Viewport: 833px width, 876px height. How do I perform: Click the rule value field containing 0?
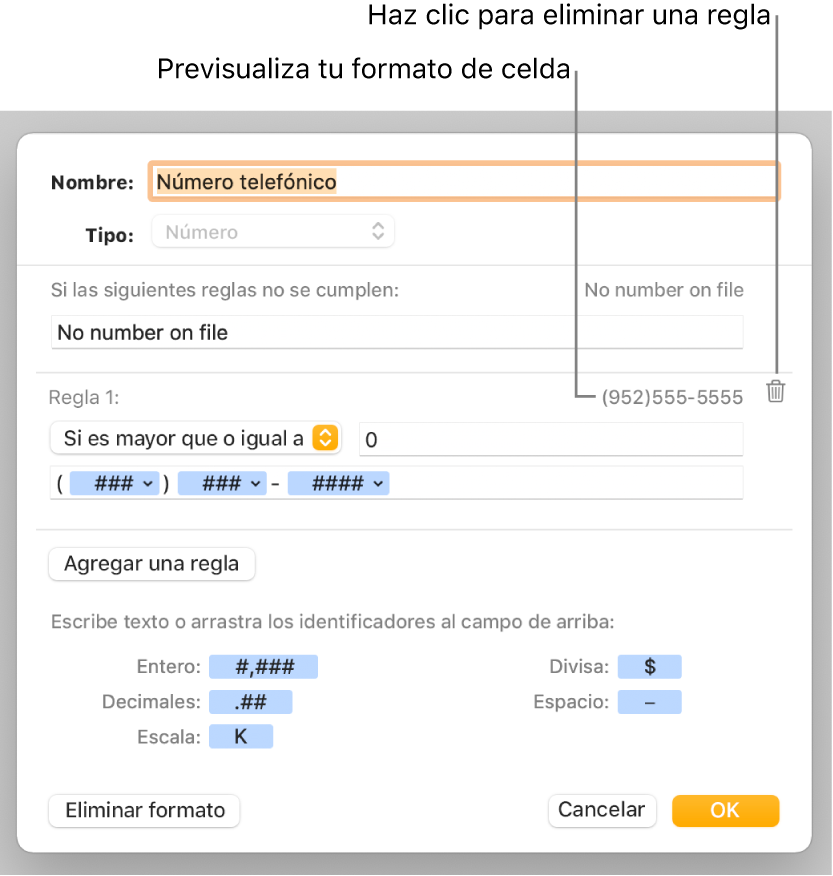tap(550, 438)
